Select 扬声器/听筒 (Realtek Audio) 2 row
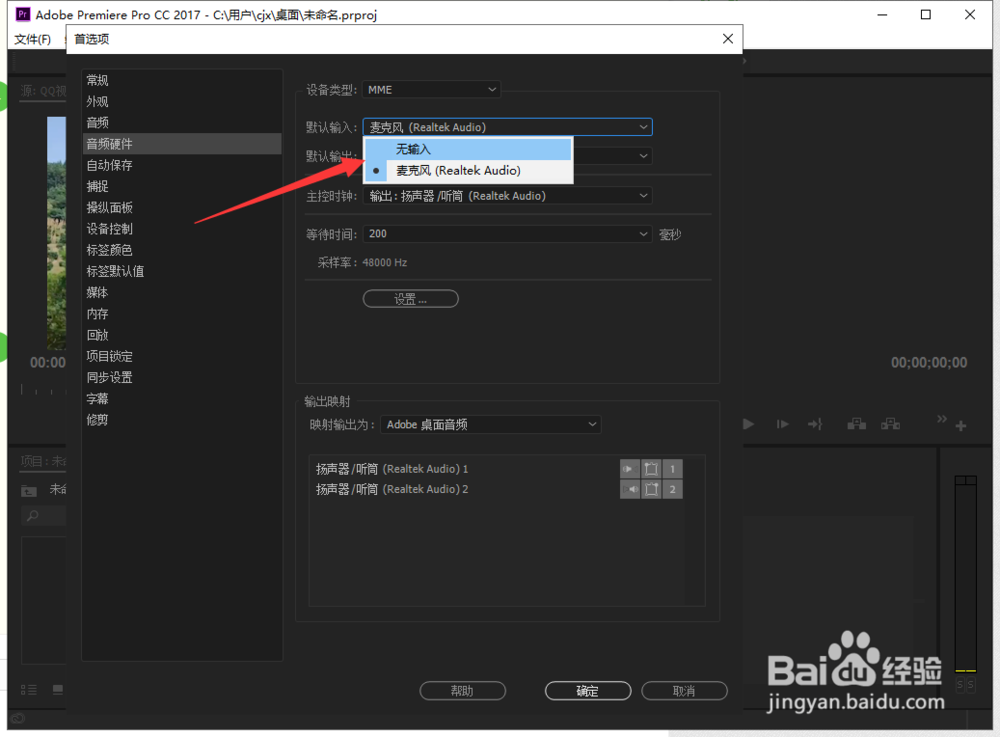Screen dimensions: 1000x737 [499, 489]
